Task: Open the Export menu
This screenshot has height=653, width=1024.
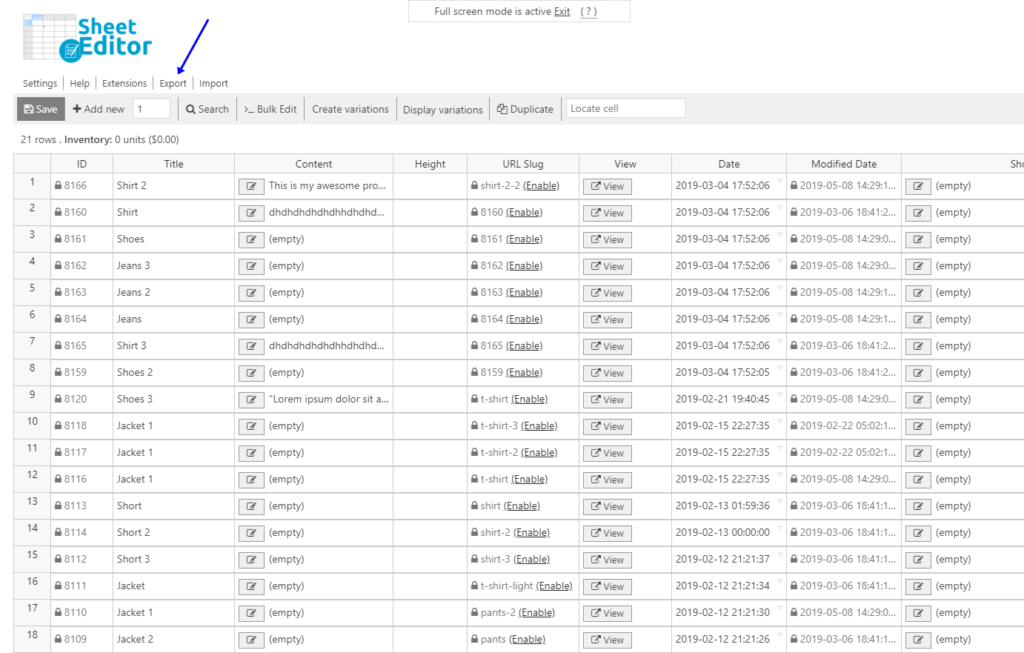Action: pos(172,83)
